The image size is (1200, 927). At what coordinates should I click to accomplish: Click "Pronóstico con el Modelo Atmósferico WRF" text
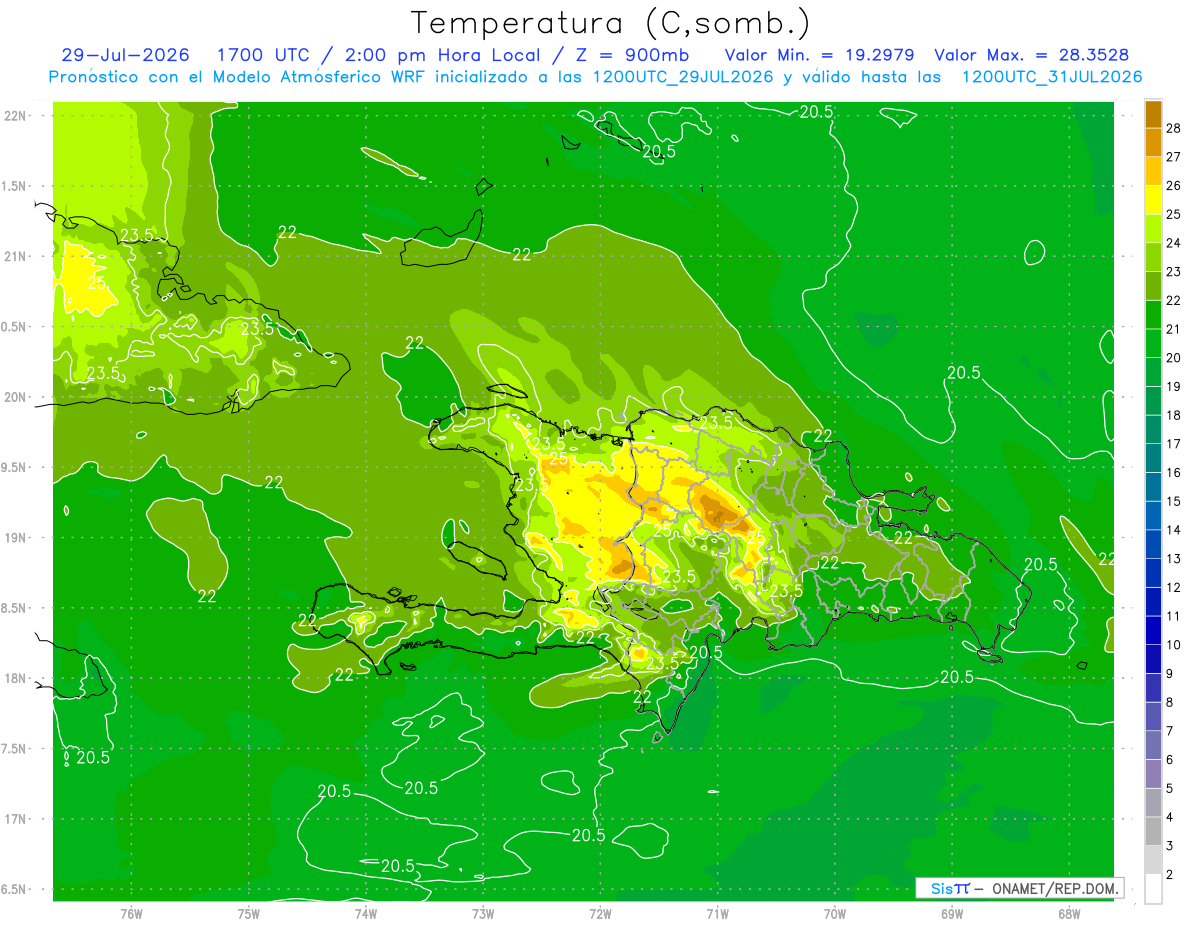coord(238,77)
